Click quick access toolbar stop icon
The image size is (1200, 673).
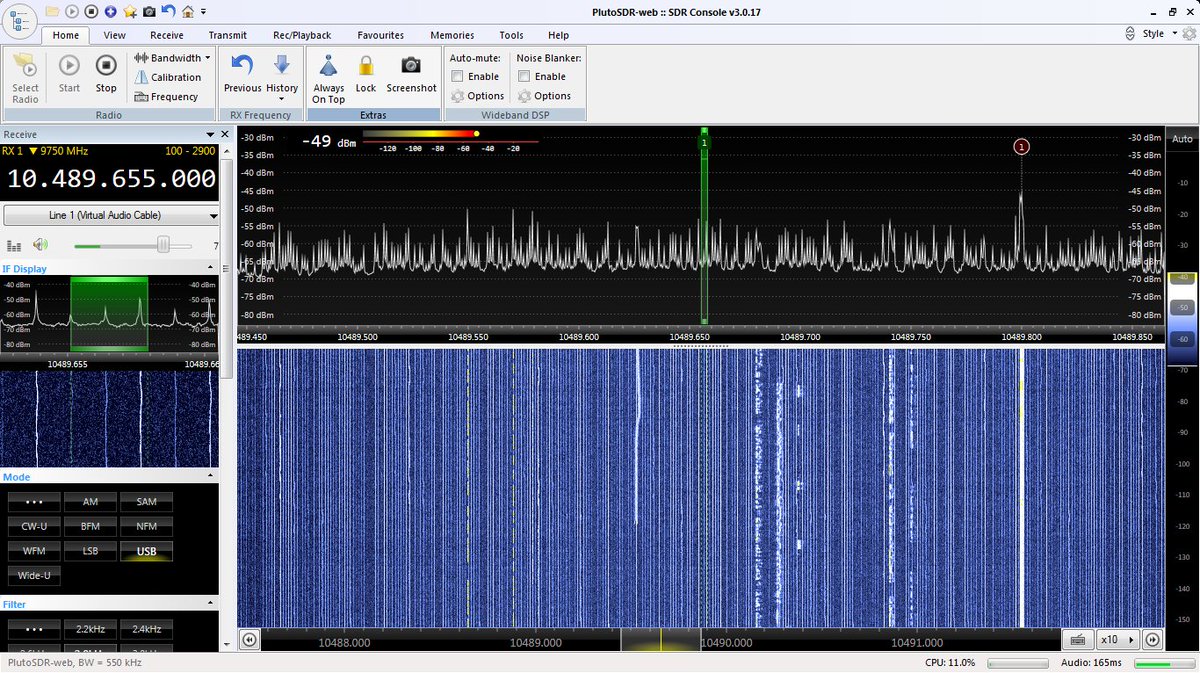tap(90, 11)
